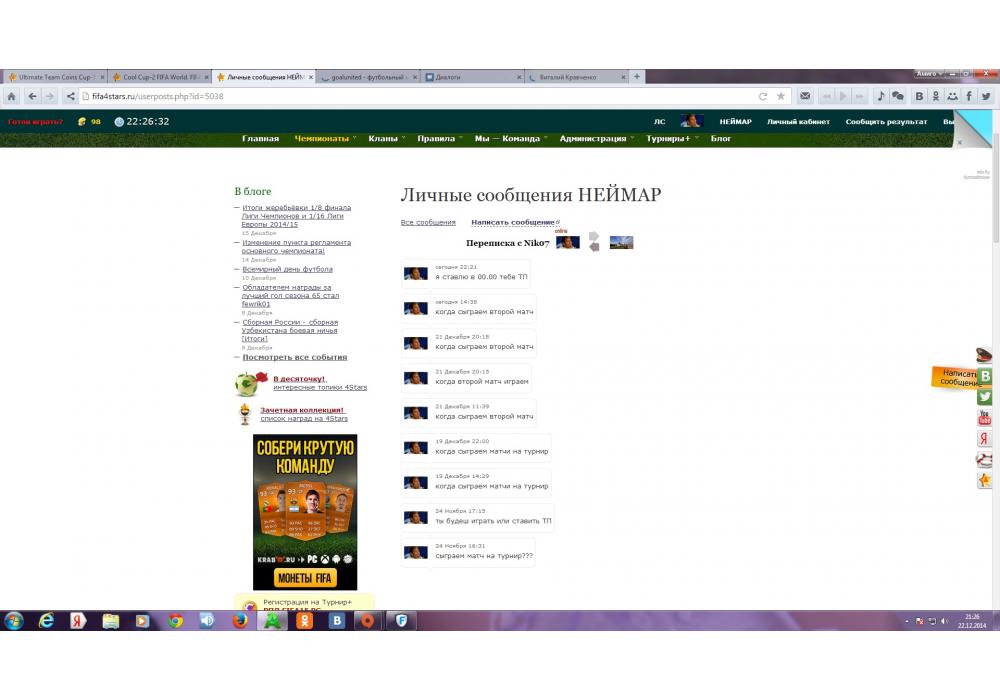The height and width of the screenshot is (700, 1000).
Task: Open the Главная menu item
Action: [x=260, y=139]
